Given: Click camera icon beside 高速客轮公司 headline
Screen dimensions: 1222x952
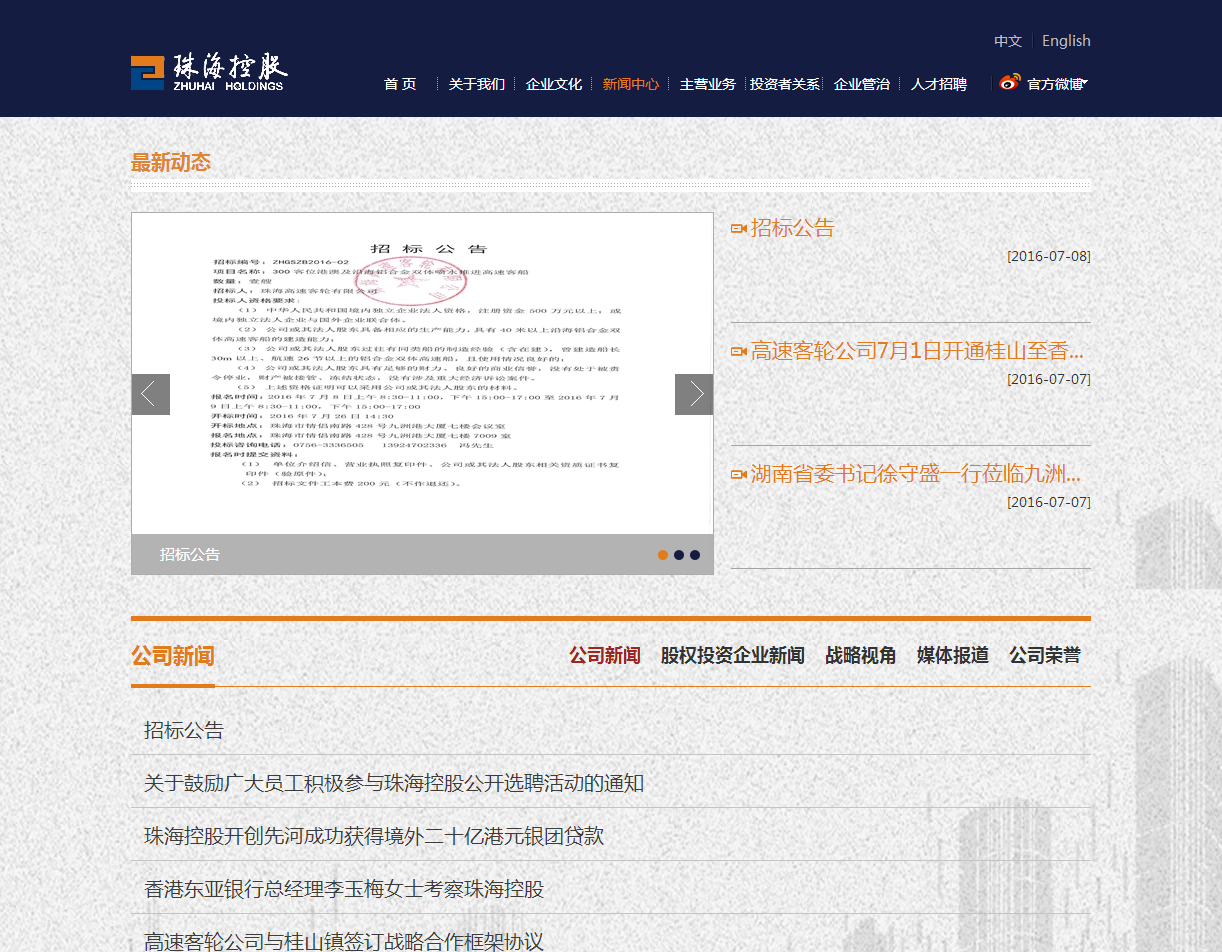Looking at the screenshot, I should pyautogui.click(x=739, y=352).
